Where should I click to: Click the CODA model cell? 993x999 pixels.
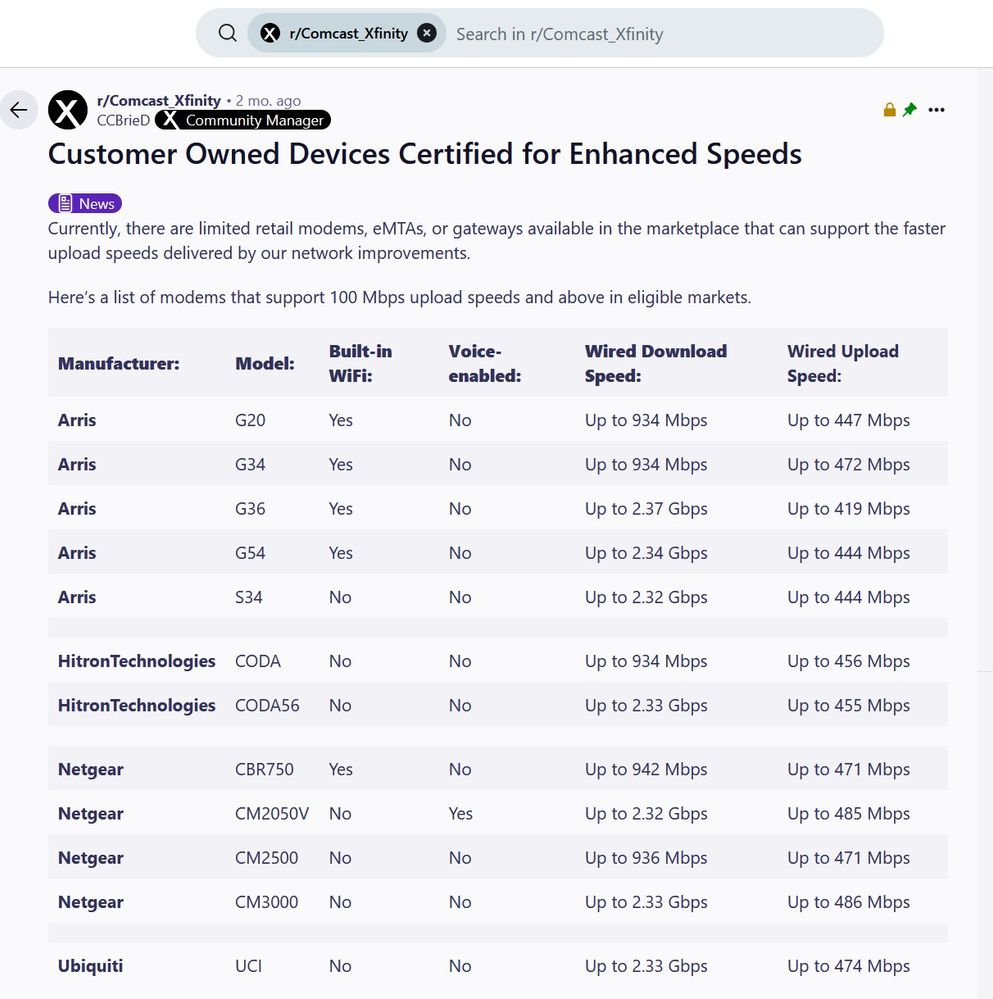point(258,661)
